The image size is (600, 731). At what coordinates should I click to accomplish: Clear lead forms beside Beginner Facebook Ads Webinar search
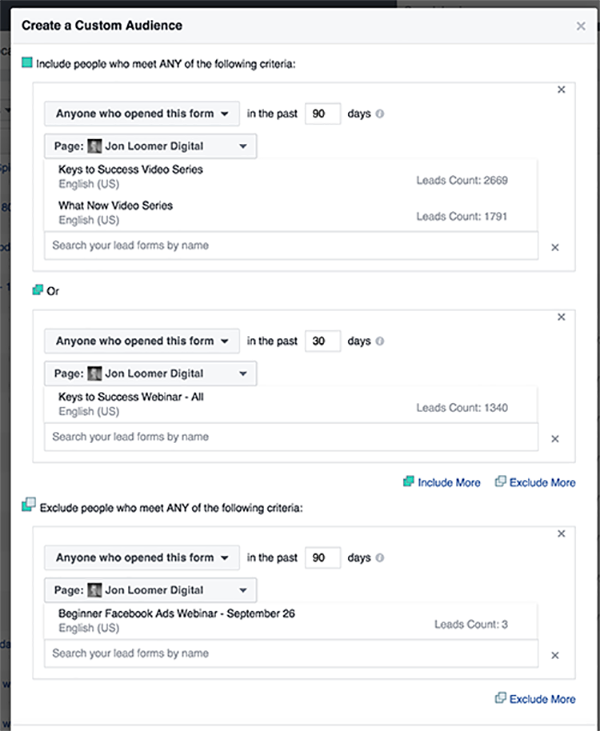555,655
